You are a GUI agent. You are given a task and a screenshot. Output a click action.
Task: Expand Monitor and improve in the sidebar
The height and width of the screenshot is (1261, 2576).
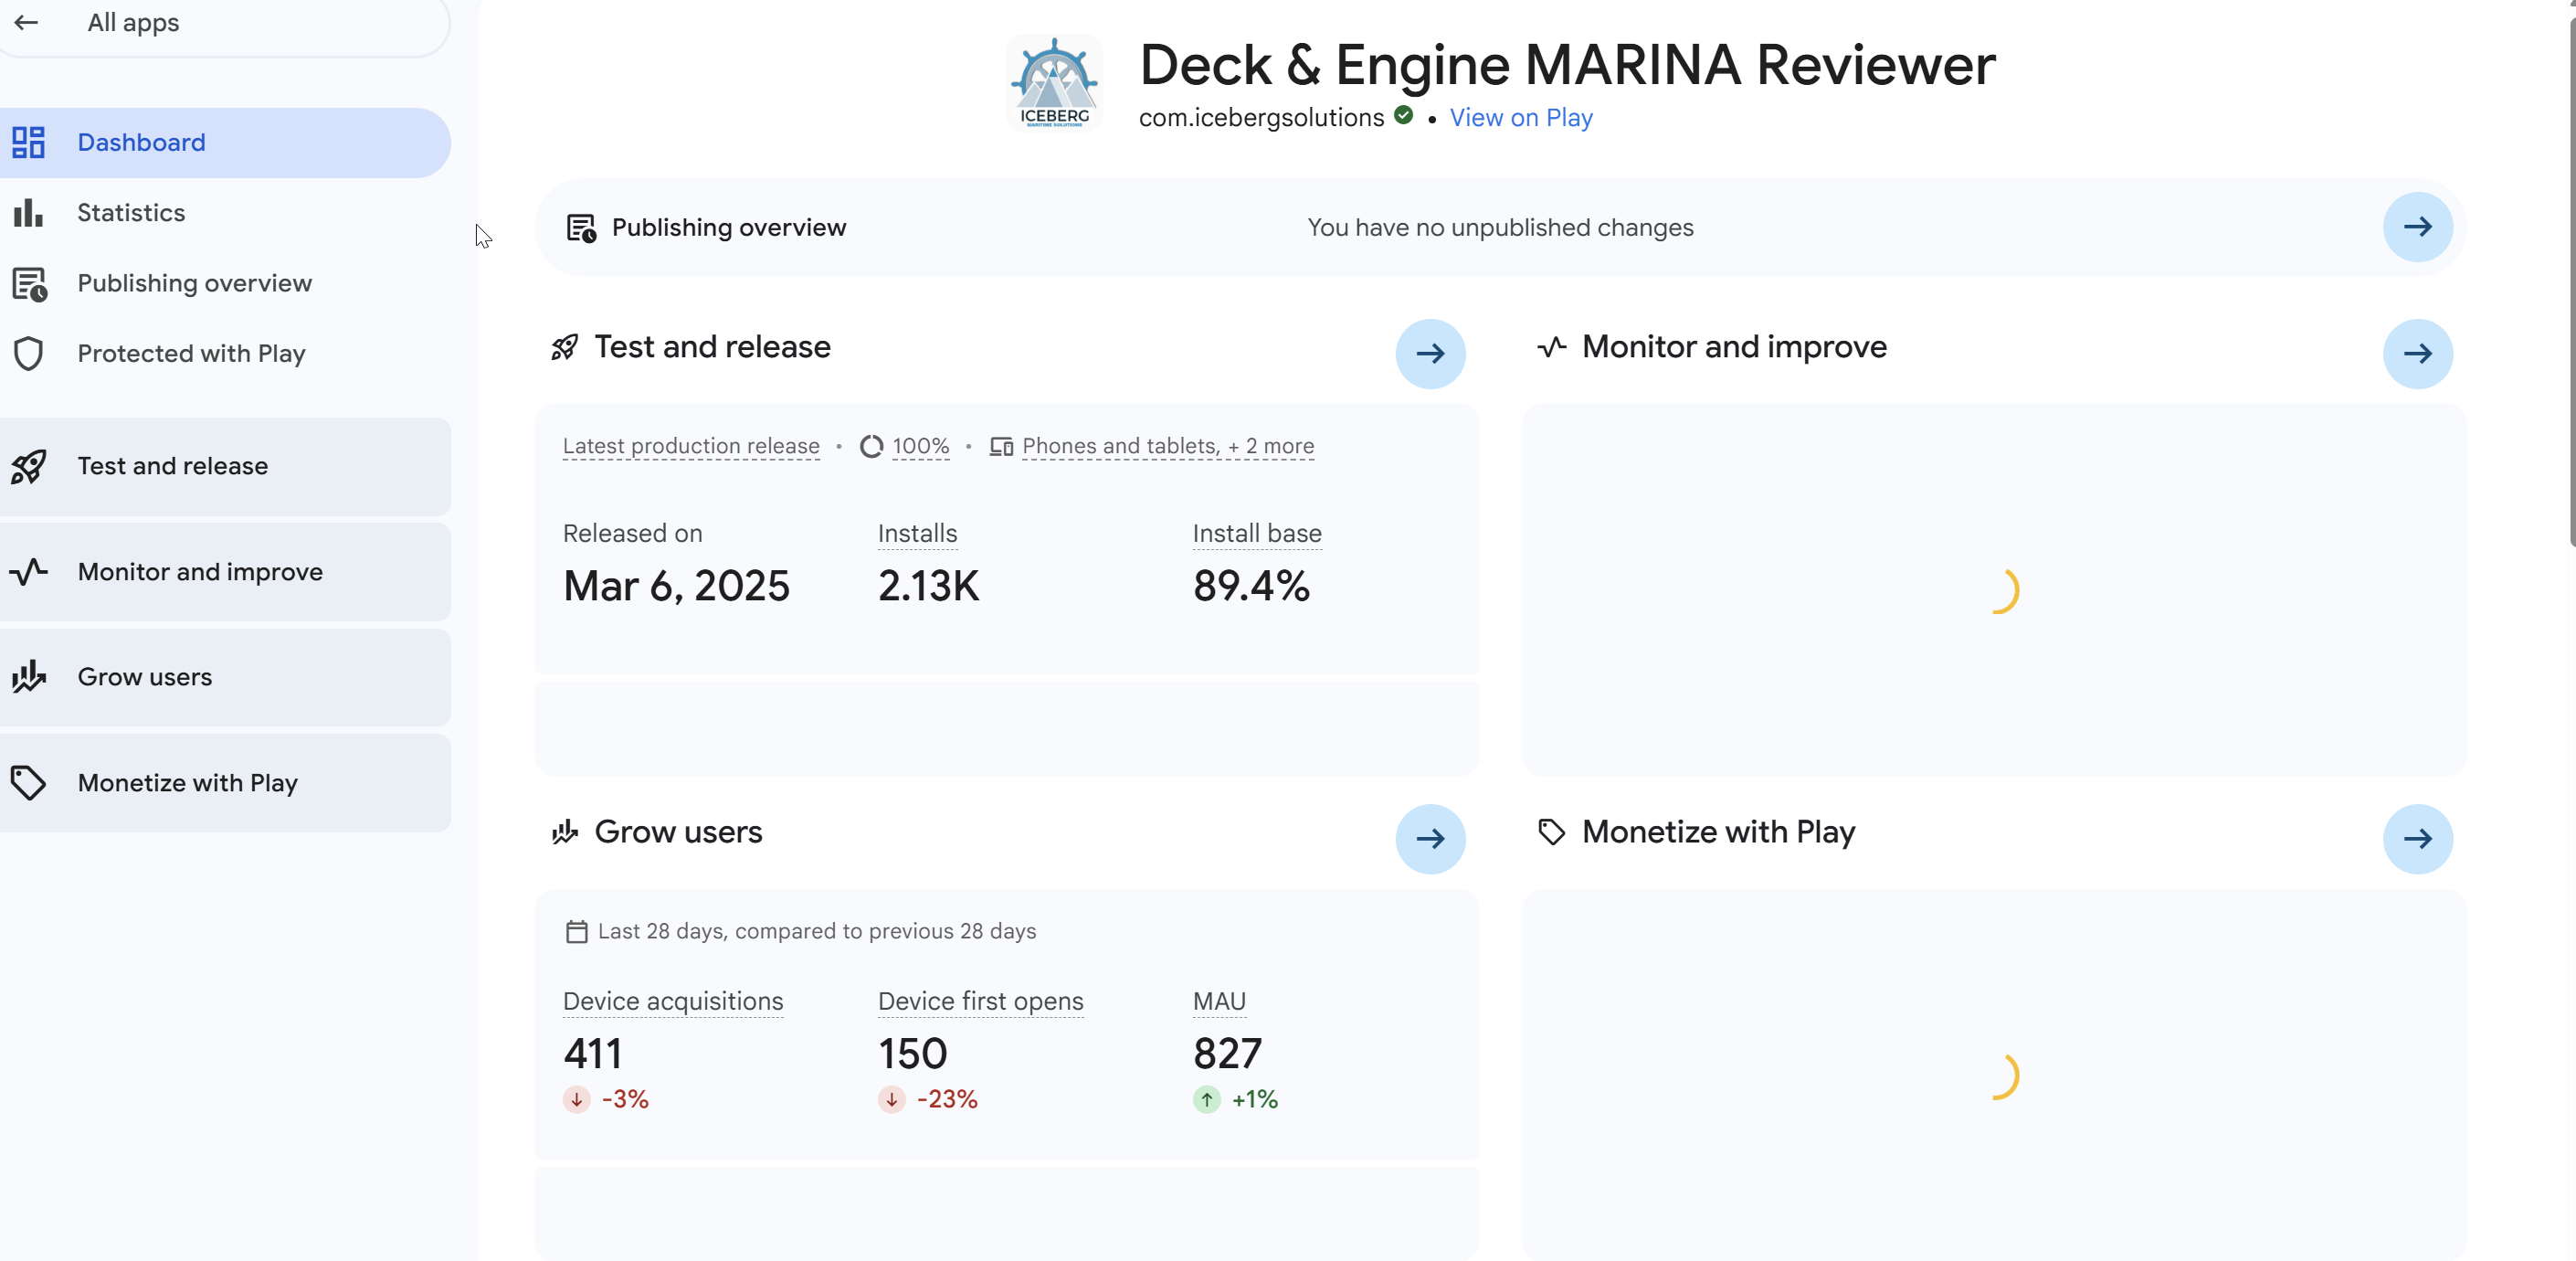(225, 571)
